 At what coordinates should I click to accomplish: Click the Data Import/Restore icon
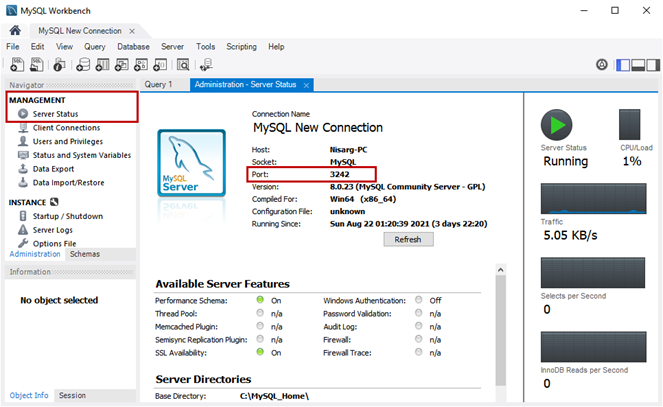click(x=23, y=183)
